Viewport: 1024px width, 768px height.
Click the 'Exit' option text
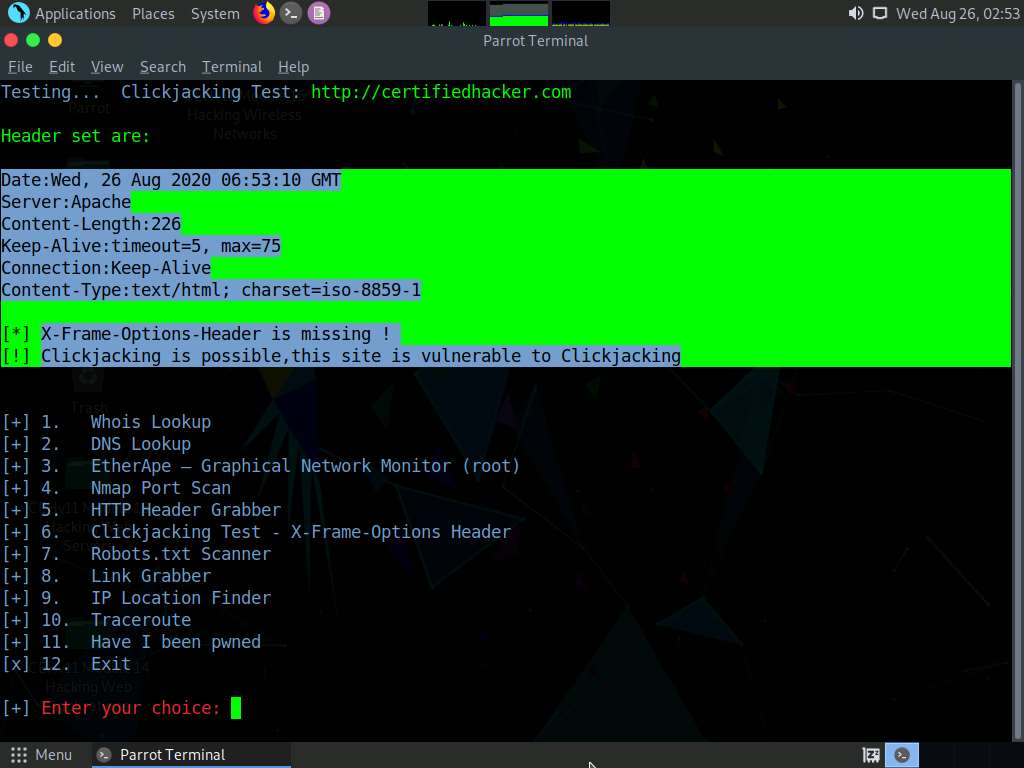pos(111,664)
